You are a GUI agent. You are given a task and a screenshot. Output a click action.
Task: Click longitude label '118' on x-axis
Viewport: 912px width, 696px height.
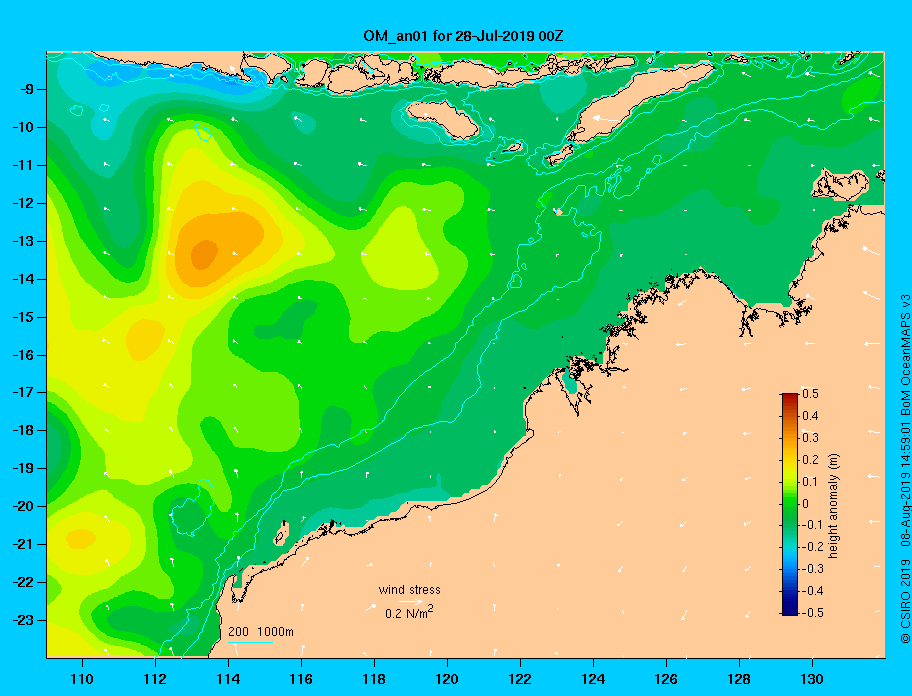coord(374,679)
